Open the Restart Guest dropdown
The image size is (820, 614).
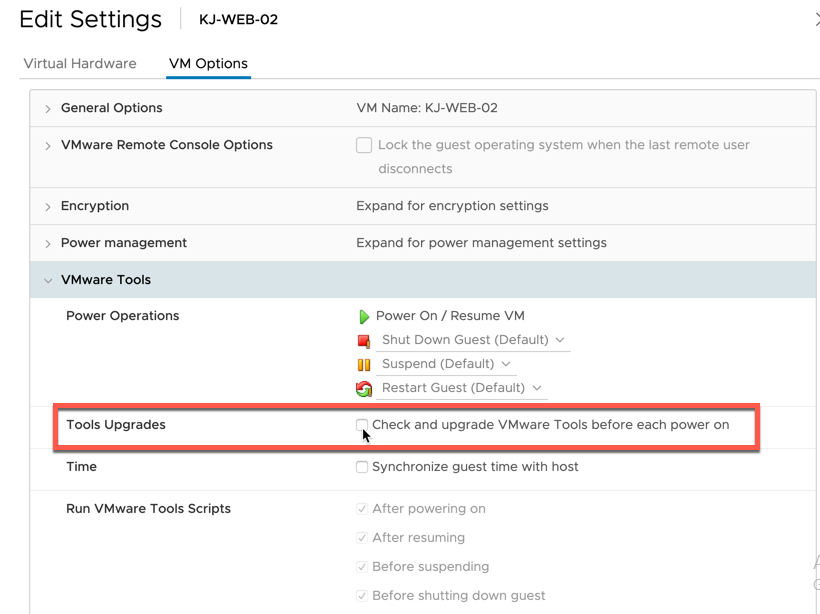537,388
